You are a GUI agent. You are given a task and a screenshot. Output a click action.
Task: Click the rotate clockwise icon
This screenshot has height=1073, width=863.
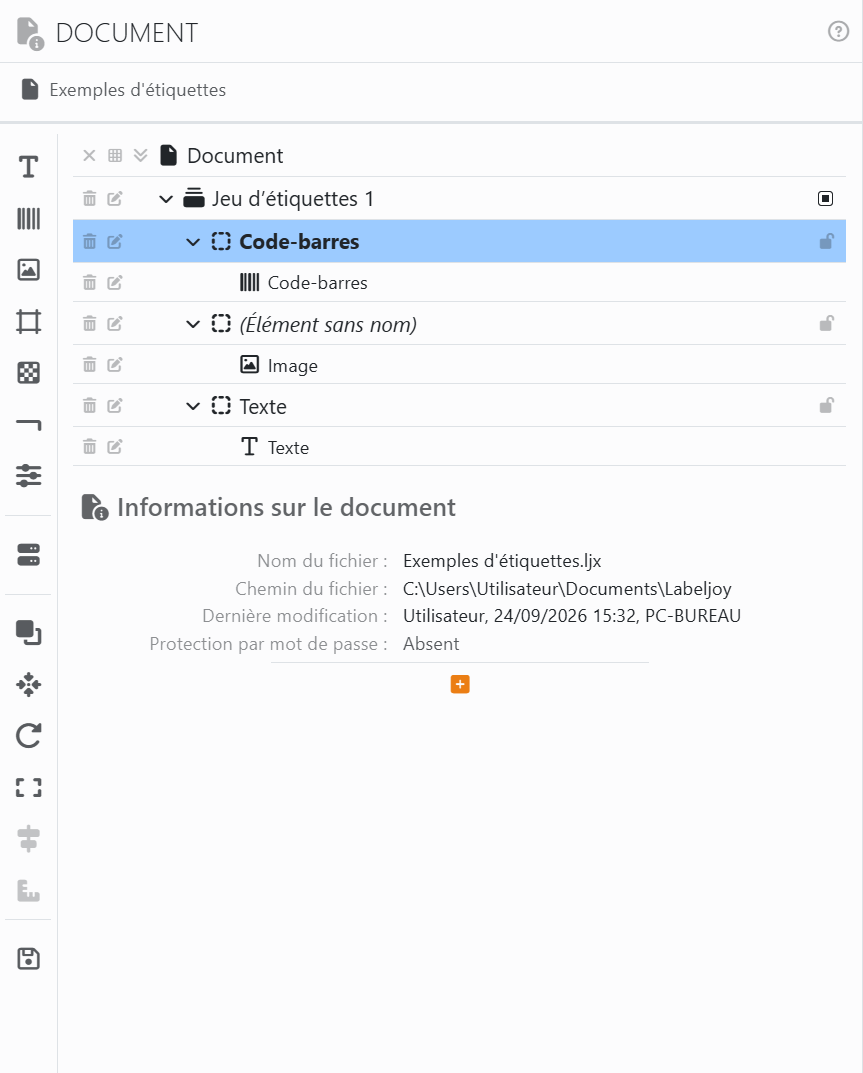[x=28, y=736]
